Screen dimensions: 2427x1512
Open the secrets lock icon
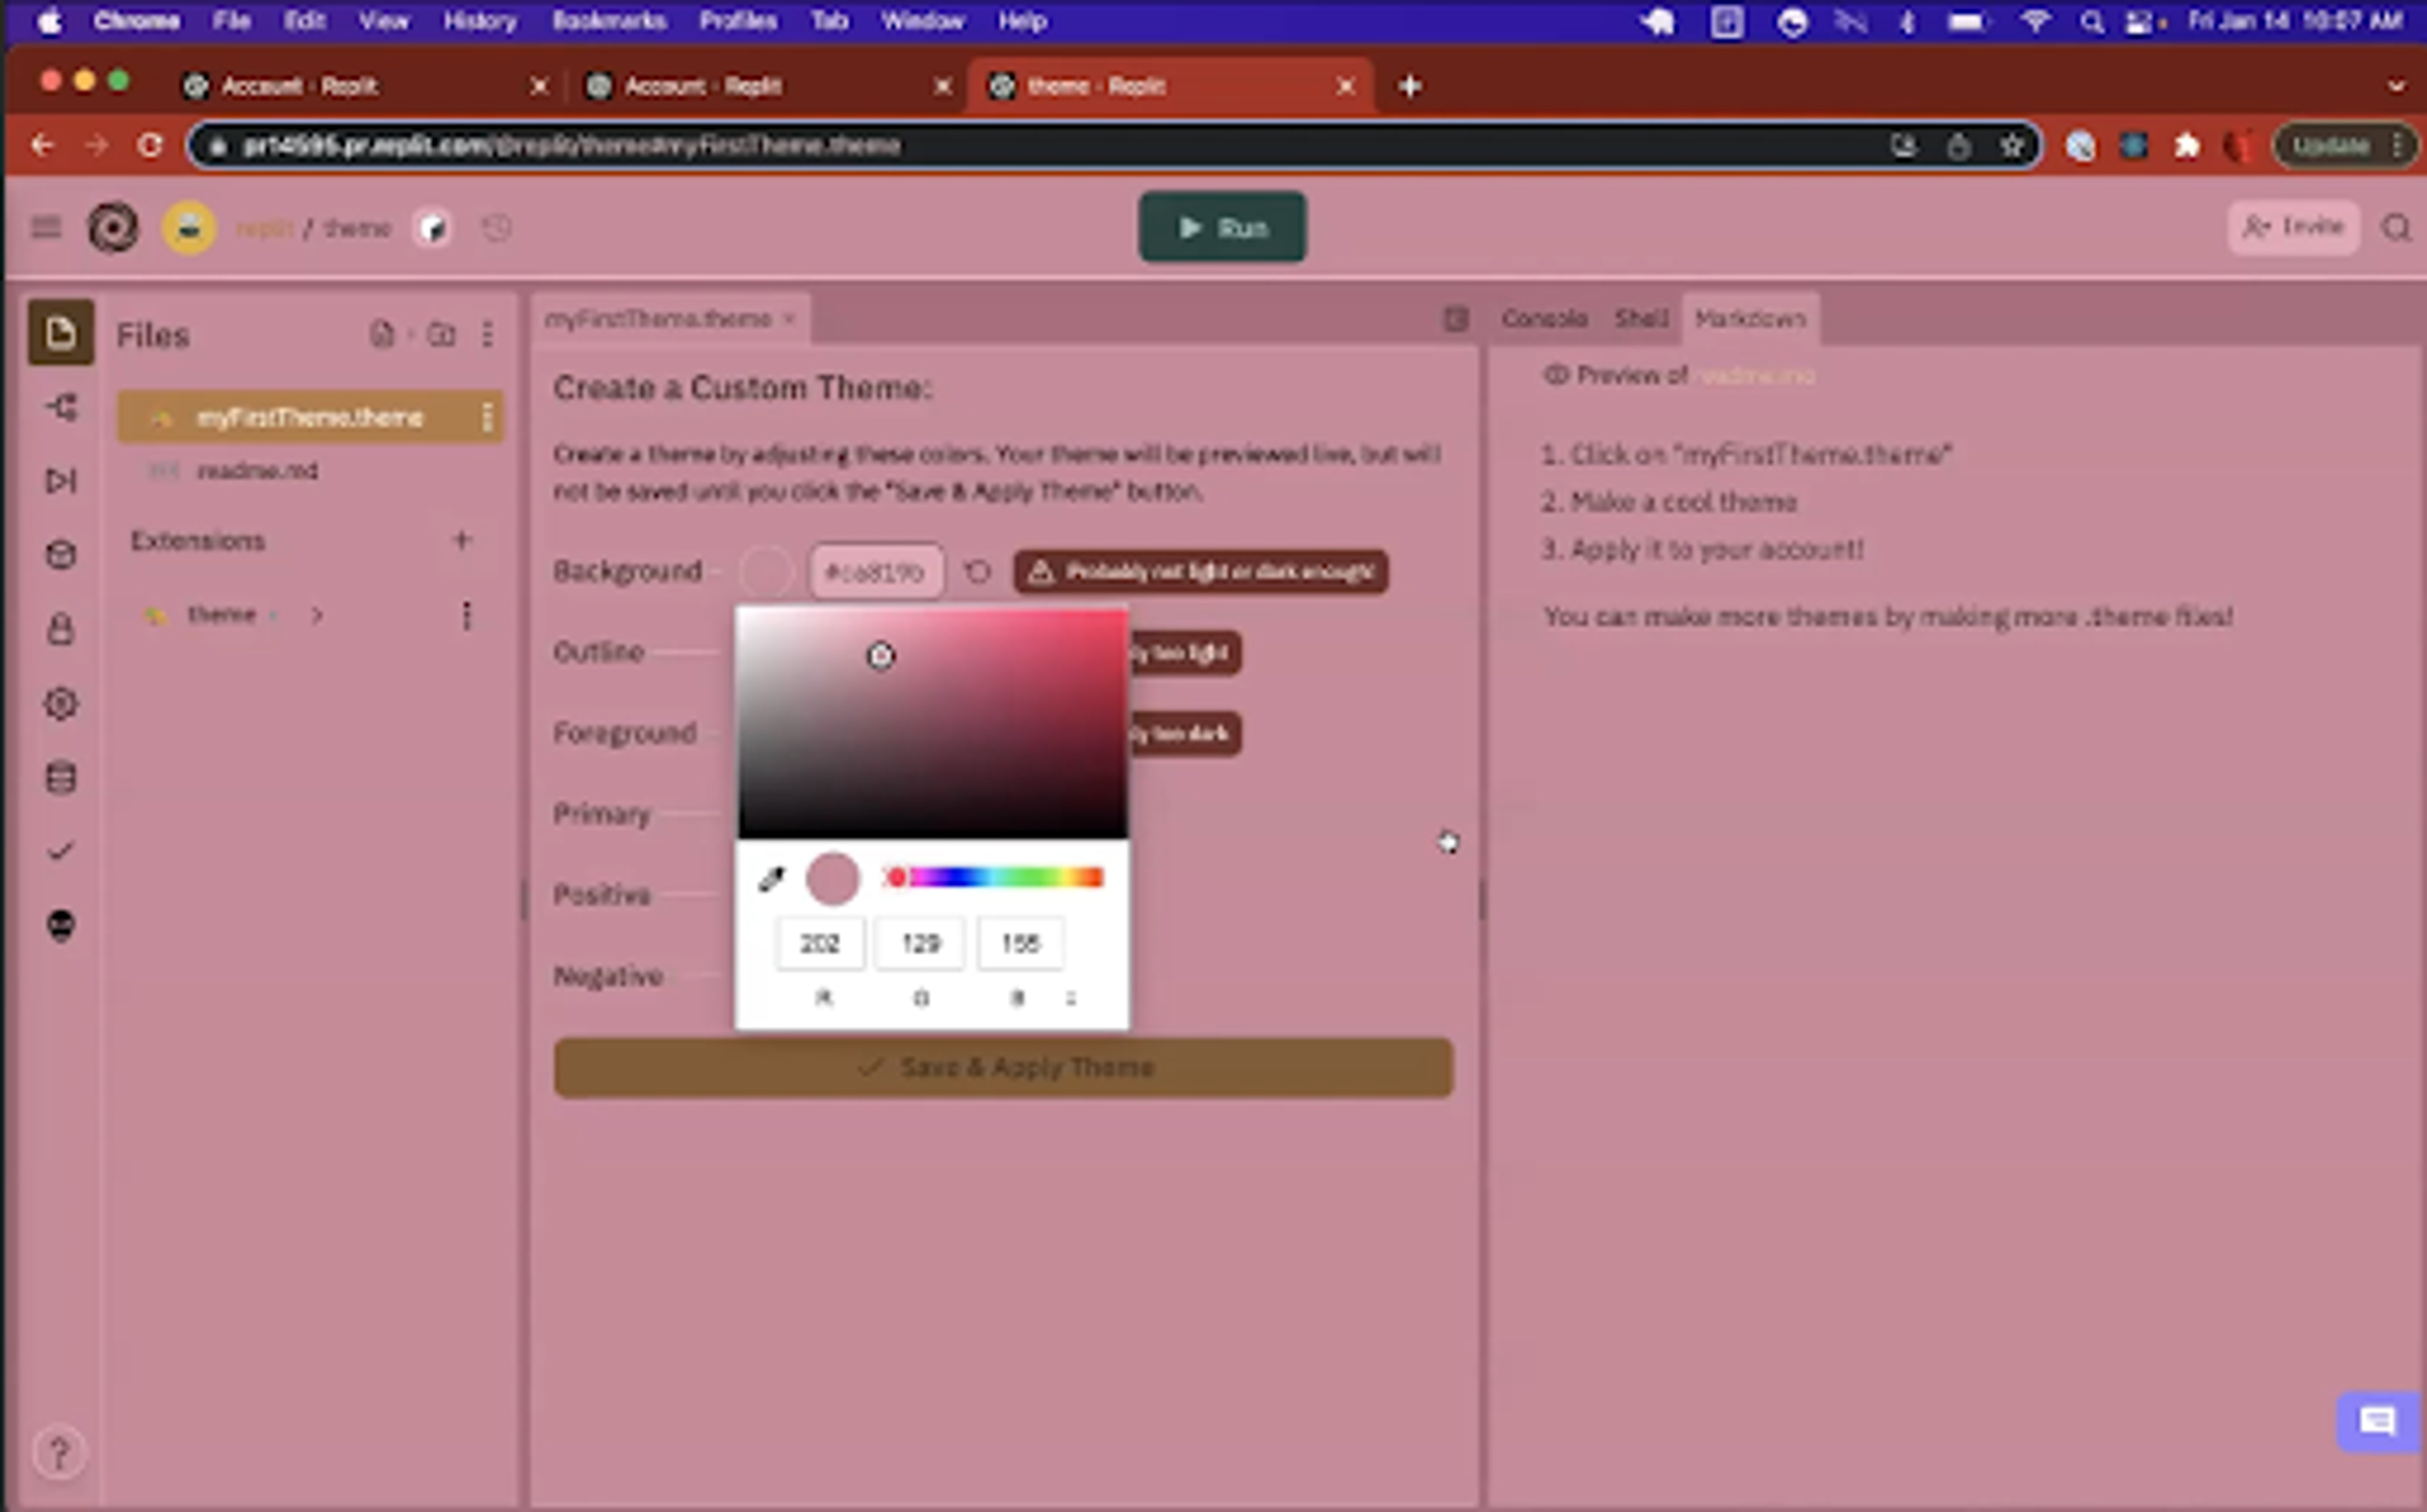(60, 629)
